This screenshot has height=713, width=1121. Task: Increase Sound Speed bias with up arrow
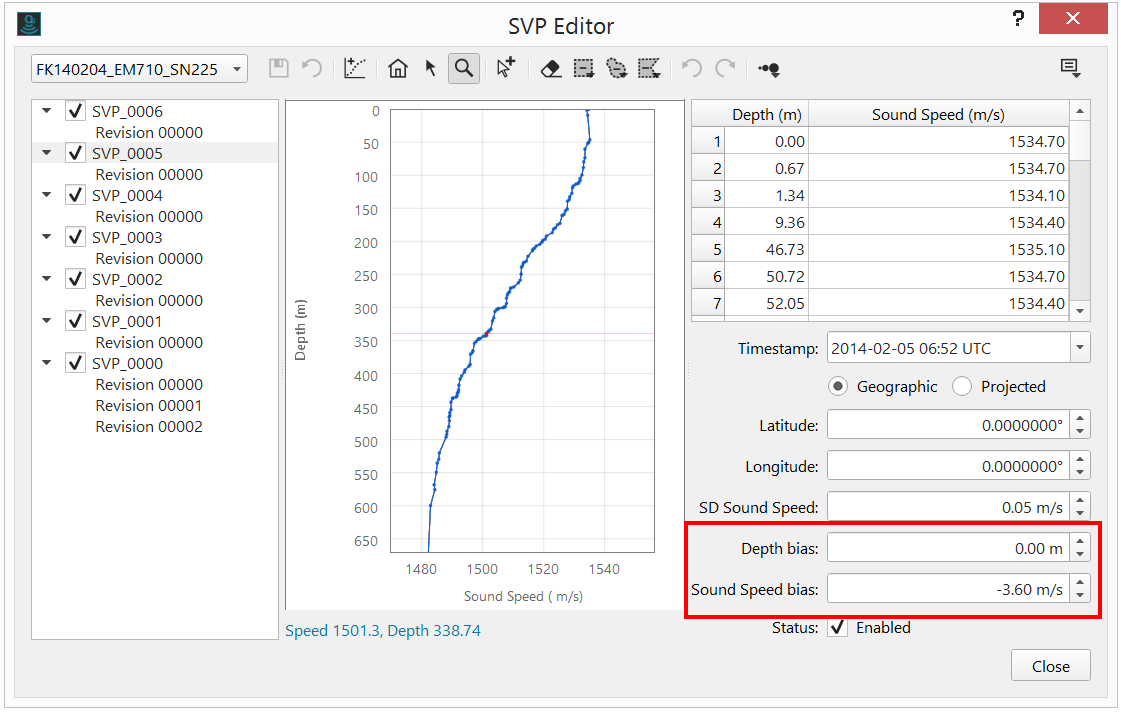click(1079, 582)
